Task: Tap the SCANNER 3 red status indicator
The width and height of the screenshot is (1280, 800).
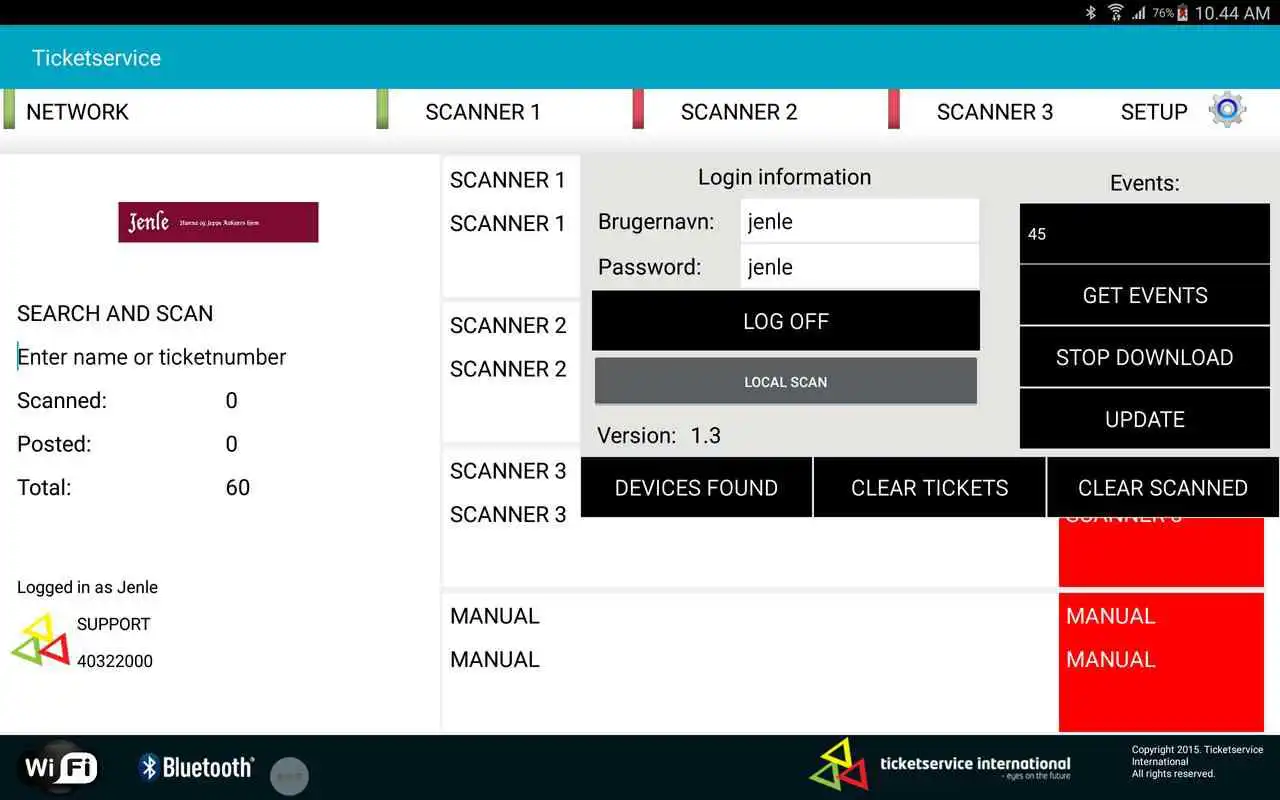Action: click(x=894, y=109)
